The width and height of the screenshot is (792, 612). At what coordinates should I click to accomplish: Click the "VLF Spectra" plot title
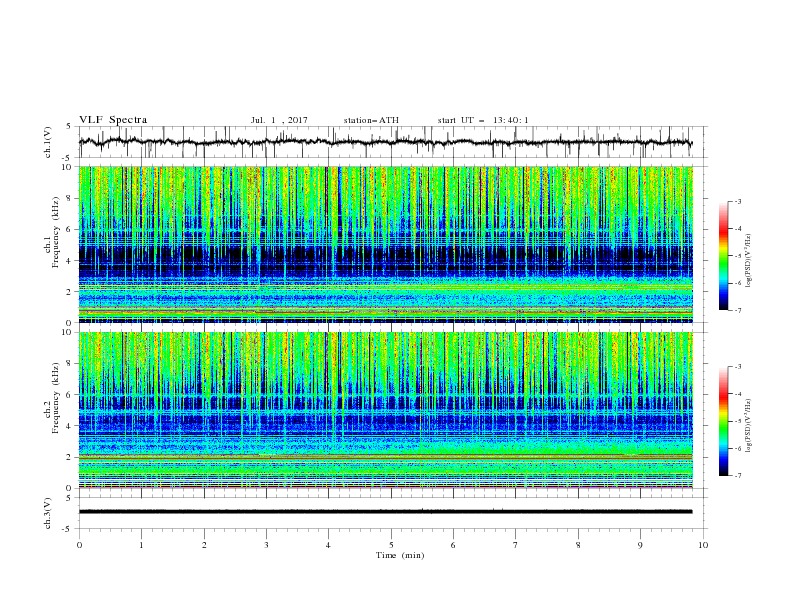[113, 120]
